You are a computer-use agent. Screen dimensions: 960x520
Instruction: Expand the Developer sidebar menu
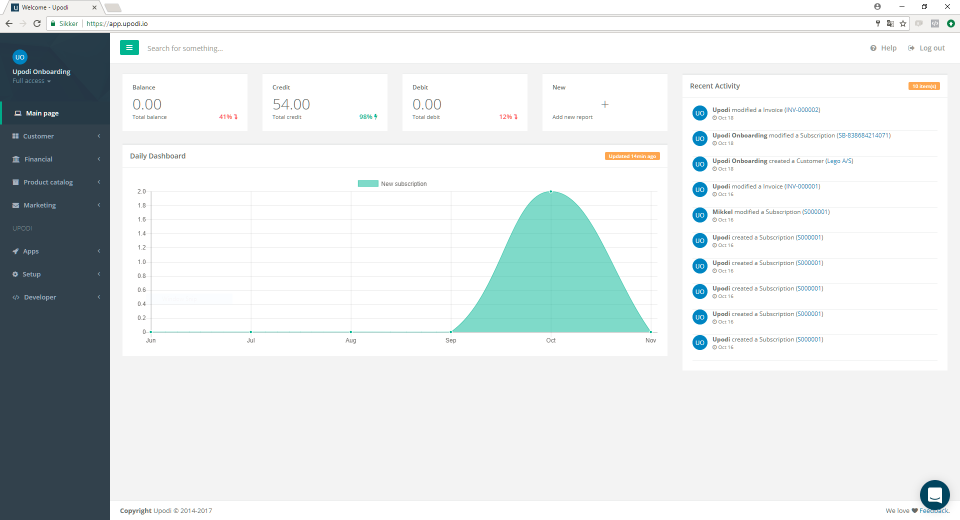pyautogui.click(x=55, y=297)
